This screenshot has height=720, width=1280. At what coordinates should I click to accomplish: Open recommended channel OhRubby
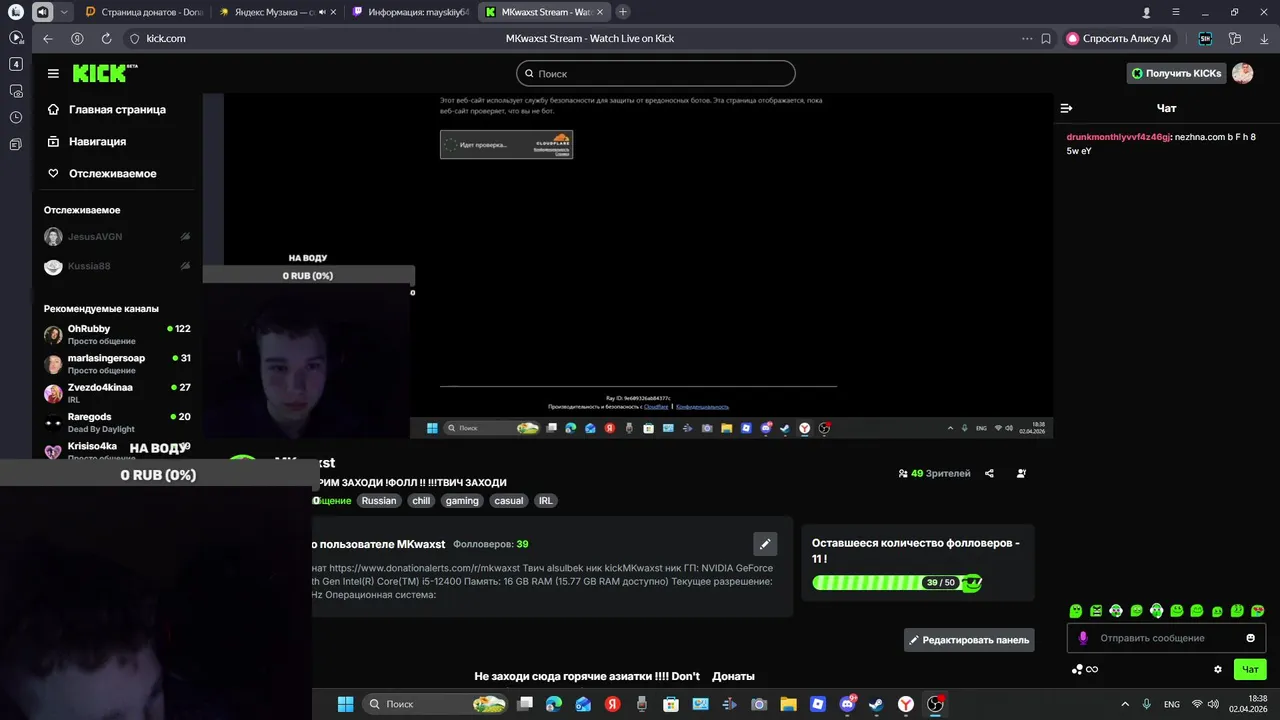pyautogui.click(x=118, y=335)
